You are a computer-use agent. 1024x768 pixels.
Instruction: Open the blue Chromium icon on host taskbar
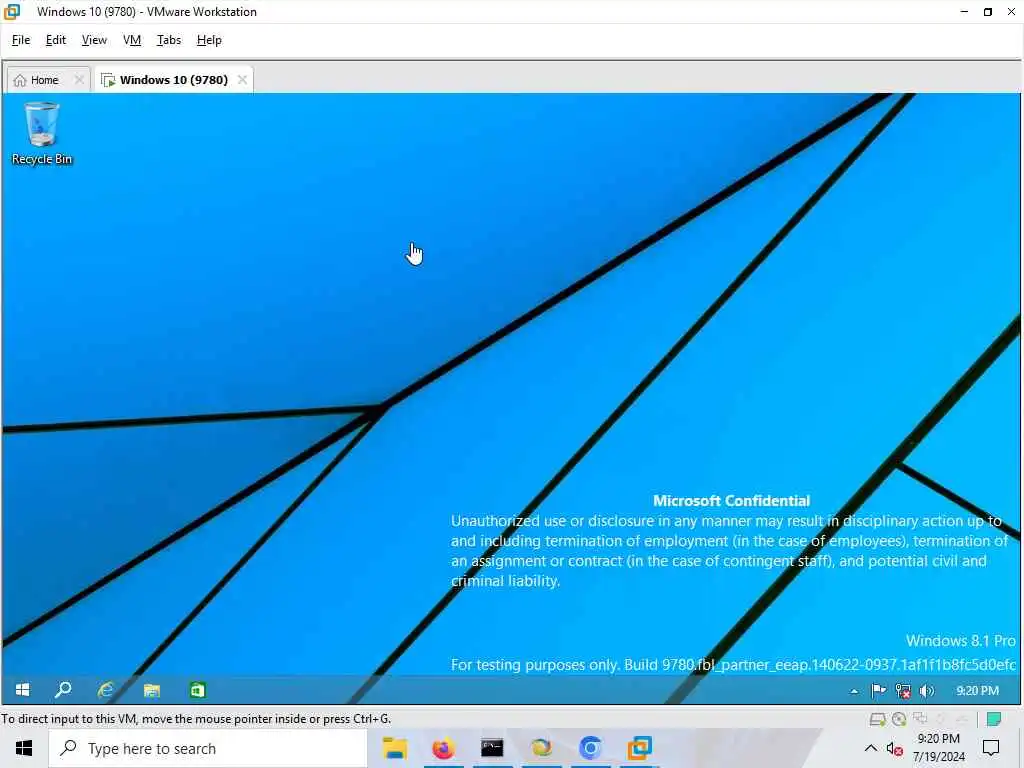click(x=590, y=748)
